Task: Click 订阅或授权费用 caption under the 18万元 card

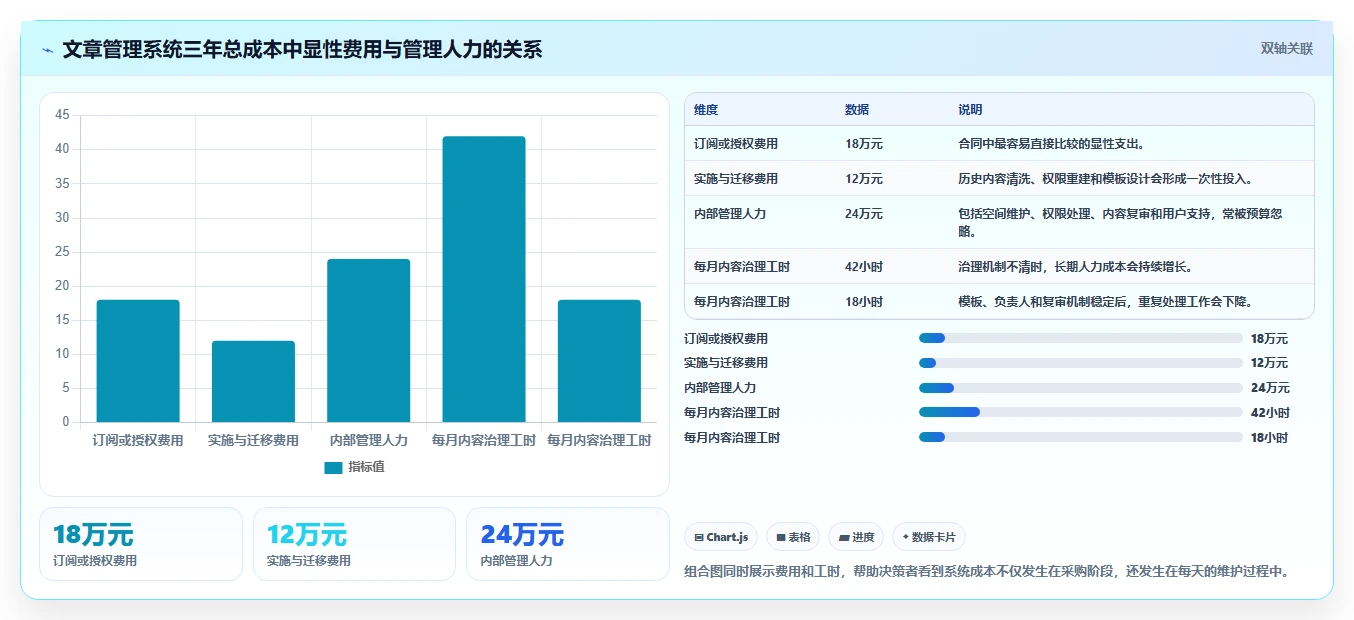Action: point(95,561)
